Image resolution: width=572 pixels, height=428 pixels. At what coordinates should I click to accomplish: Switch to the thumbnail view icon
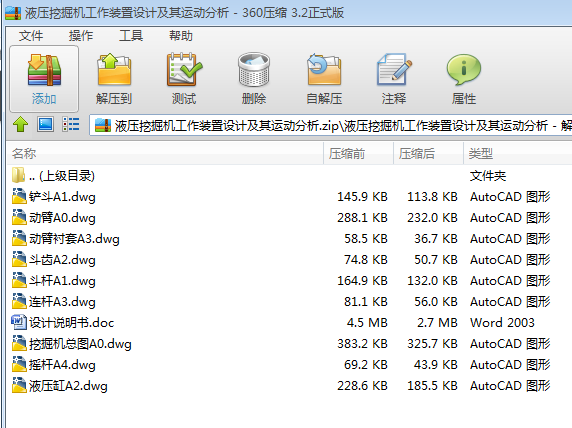pyautogui.click(x=45, y=124)
